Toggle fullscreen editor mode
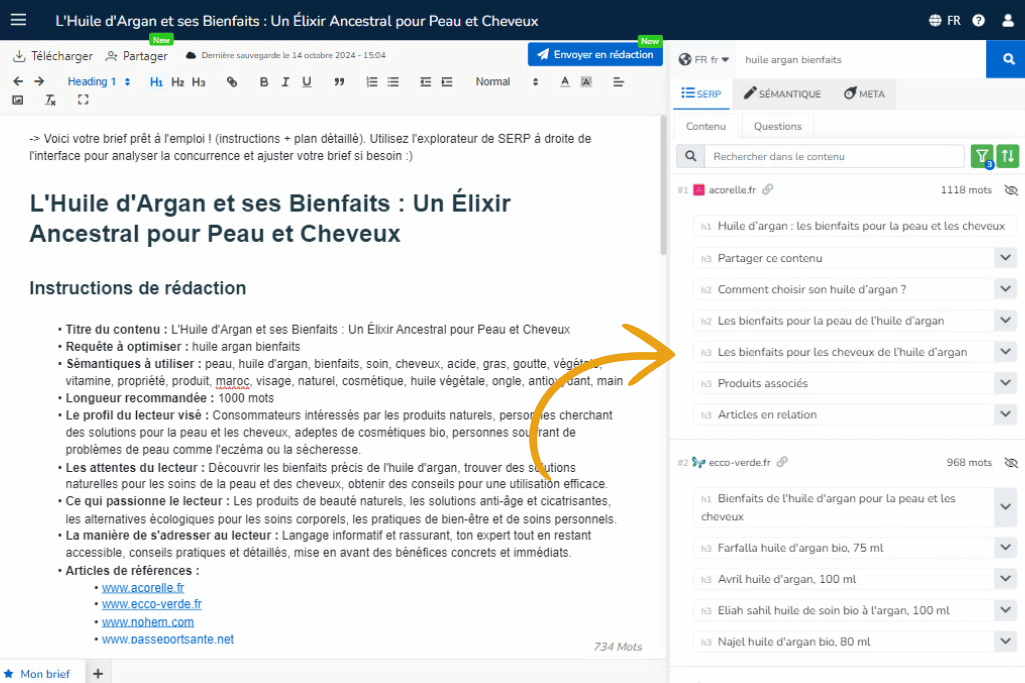Screen dimensions: 1025x683 (83, 100)
